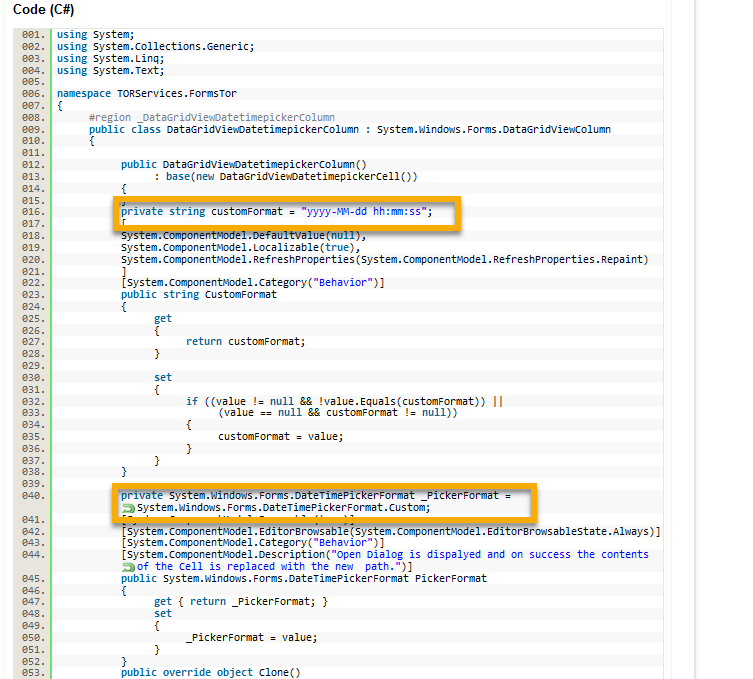This screenshot has height=679, width=753.
Task: Click "namespace TORServices.FormsTor" line
Action: [x=146, y=93]
